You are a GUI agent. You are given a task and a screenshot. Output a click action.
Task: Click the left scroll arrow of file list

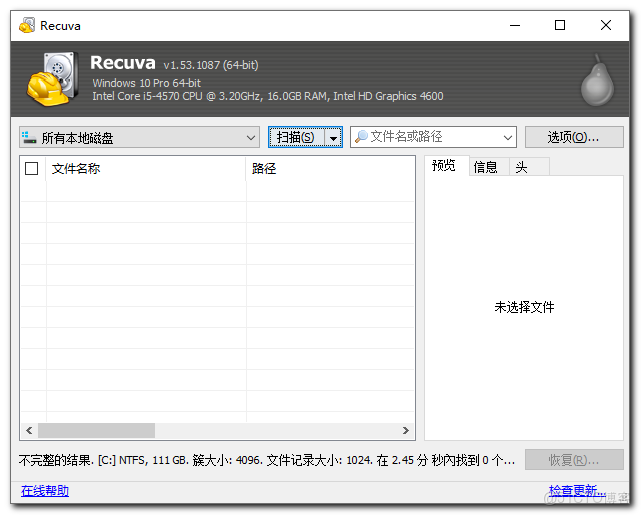pyautogui.click(x=29, y=430)
